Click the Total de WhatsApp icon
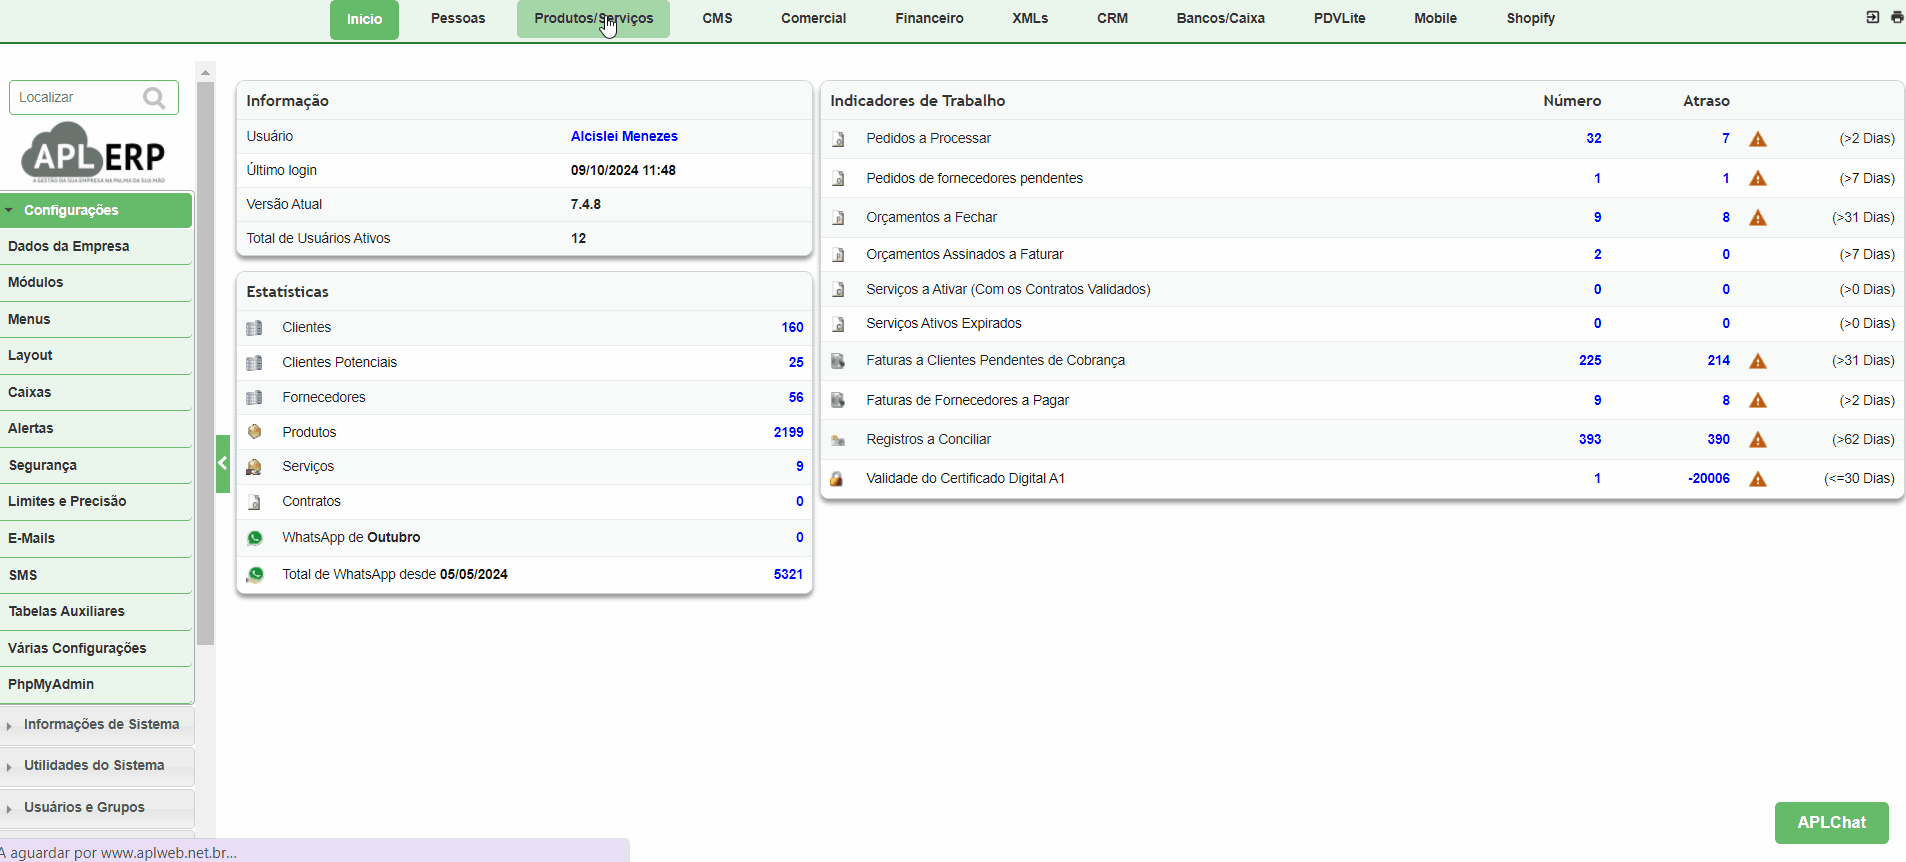The width and height of the screenshot is (1906, 862). click(x=255, y=575)
